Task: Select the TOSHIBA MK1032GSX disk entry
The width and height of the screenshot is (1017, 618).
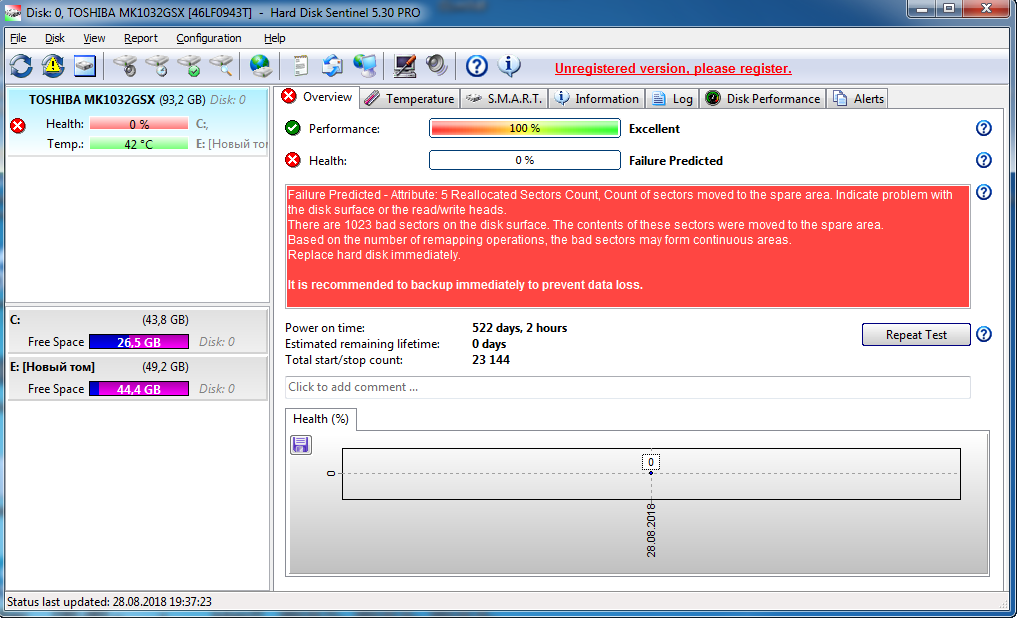Action: [138, 122]
